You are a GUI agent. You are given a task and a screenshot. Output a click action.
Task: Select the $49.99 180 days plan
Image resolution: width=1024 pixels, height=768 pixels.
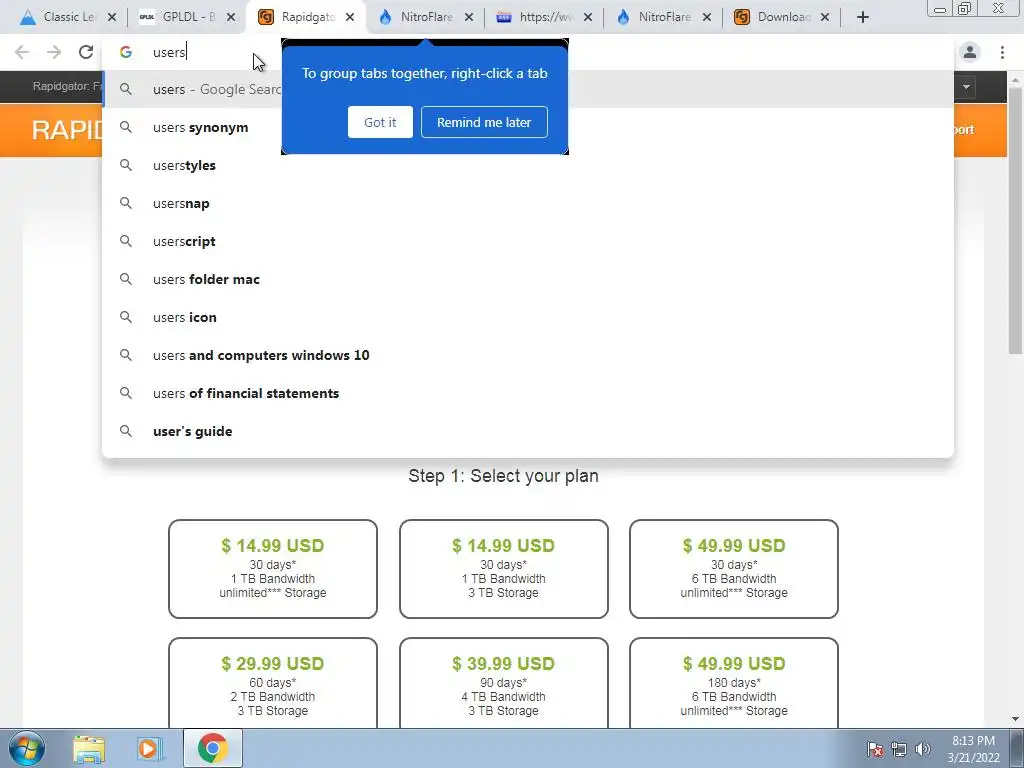pyautogui.click(x=734, y=682)
